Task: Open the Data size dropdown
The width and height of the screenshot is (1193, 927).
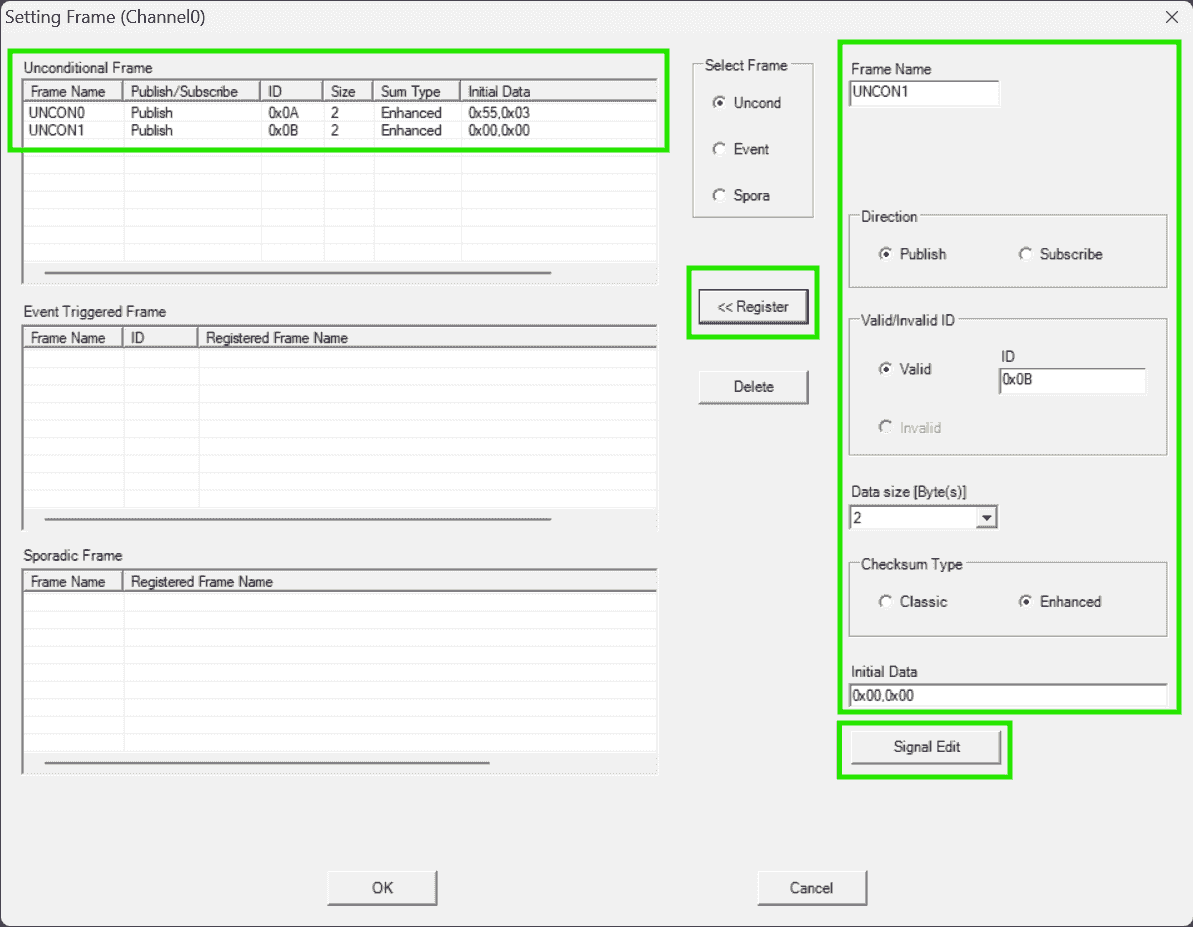Action: point(986,518)
